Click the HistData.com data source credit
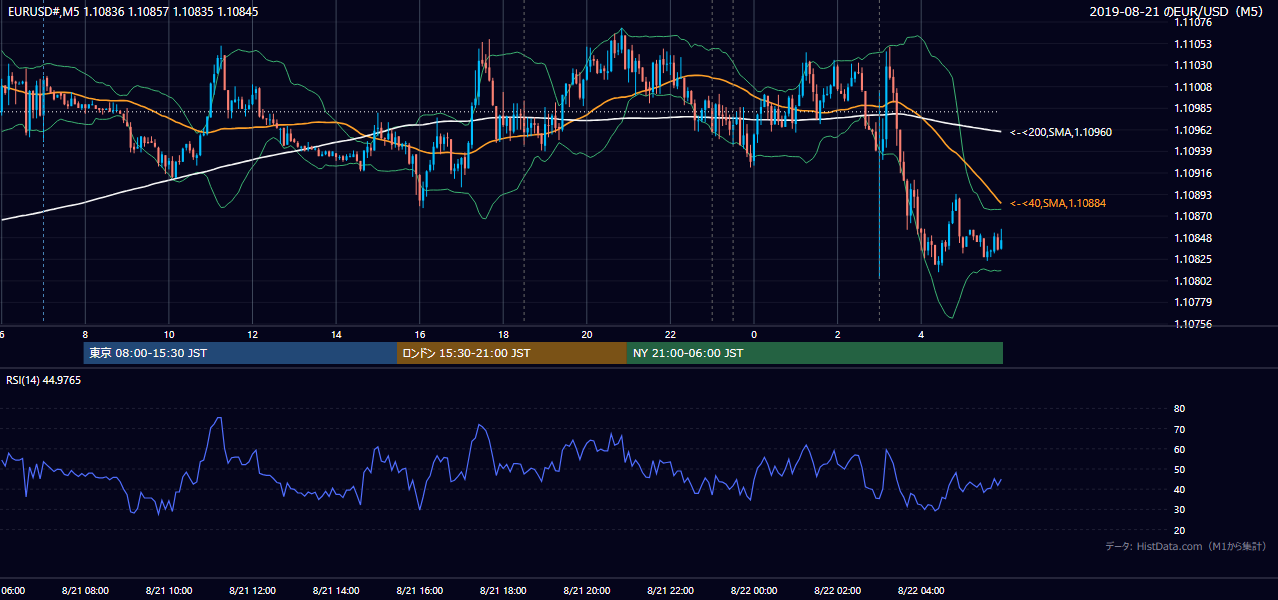Image resolution: width=1278 pixels, height=600 pixels. (1185, 546)
